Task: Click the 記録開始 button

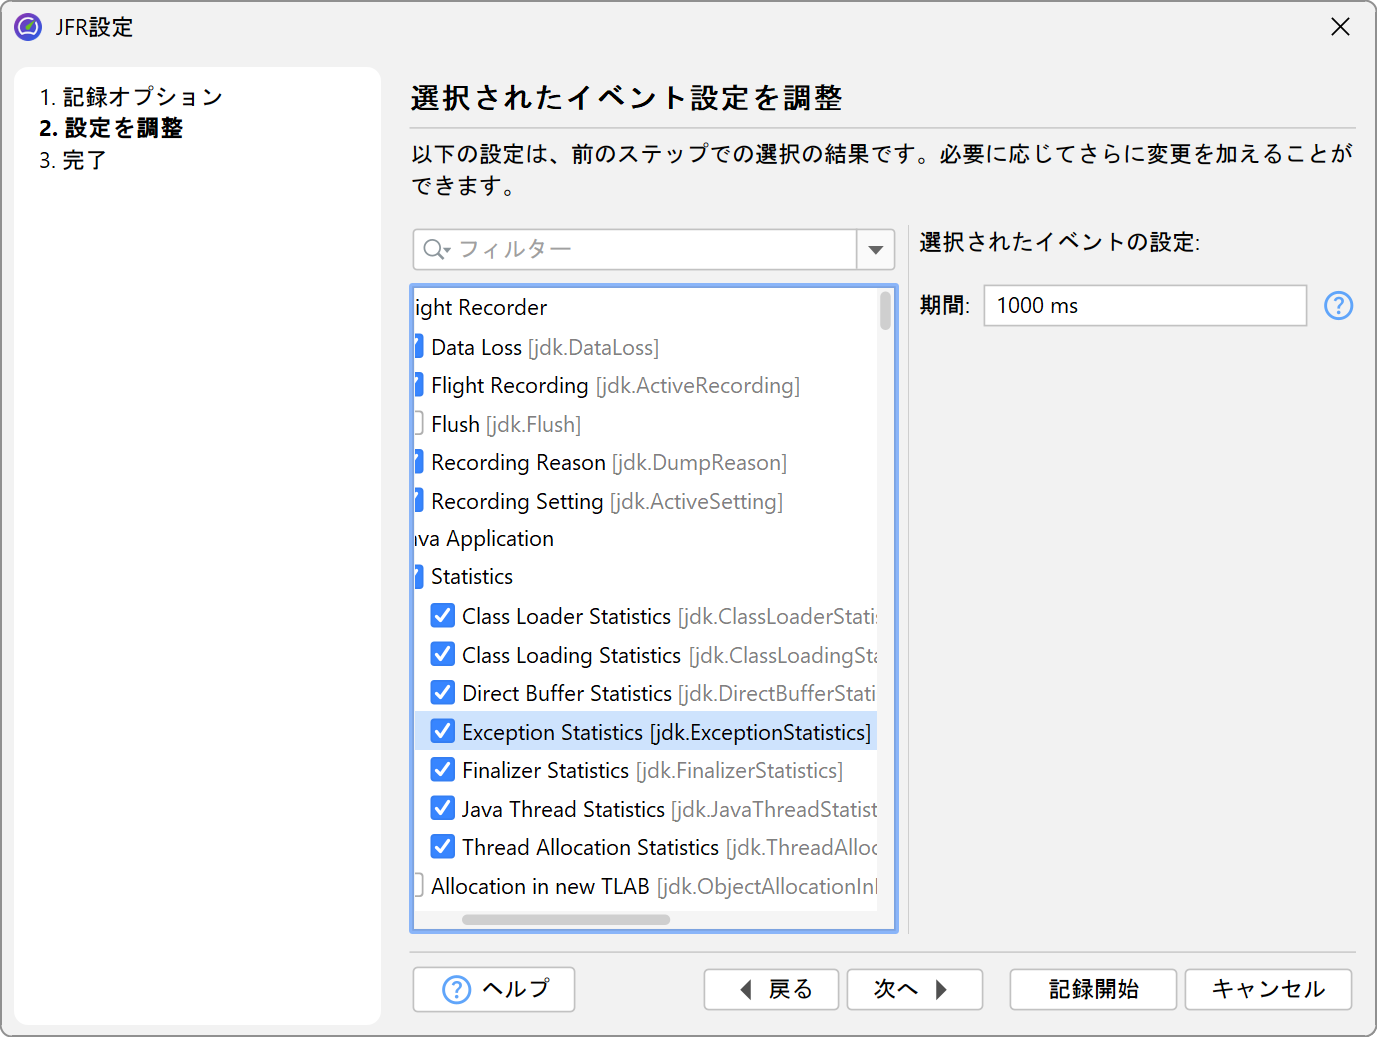Action: point(1093,989)
